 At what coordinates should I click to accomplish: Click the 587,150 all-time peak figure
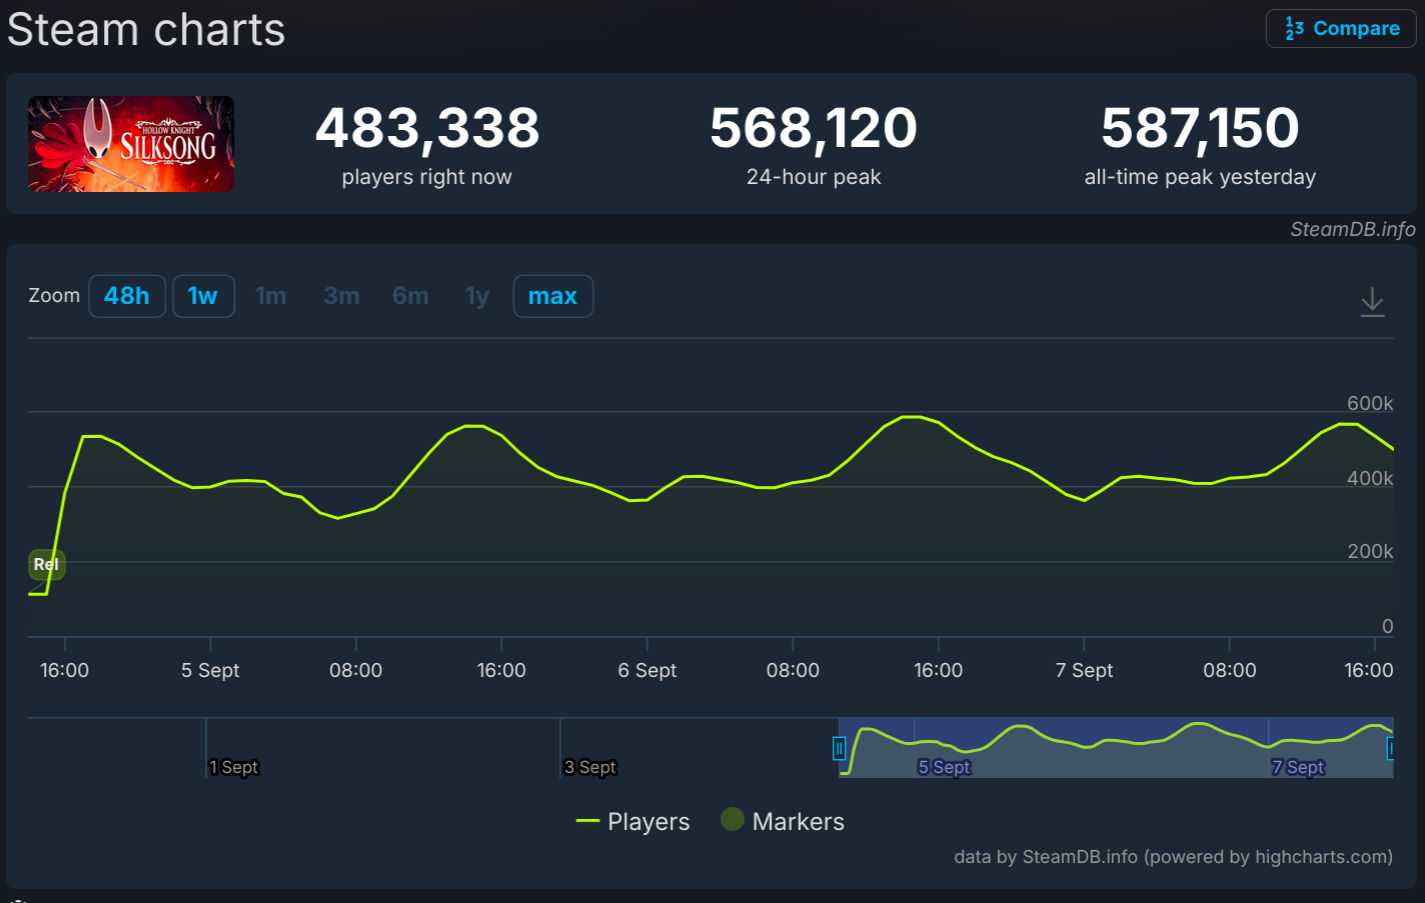coord(1200,128)
